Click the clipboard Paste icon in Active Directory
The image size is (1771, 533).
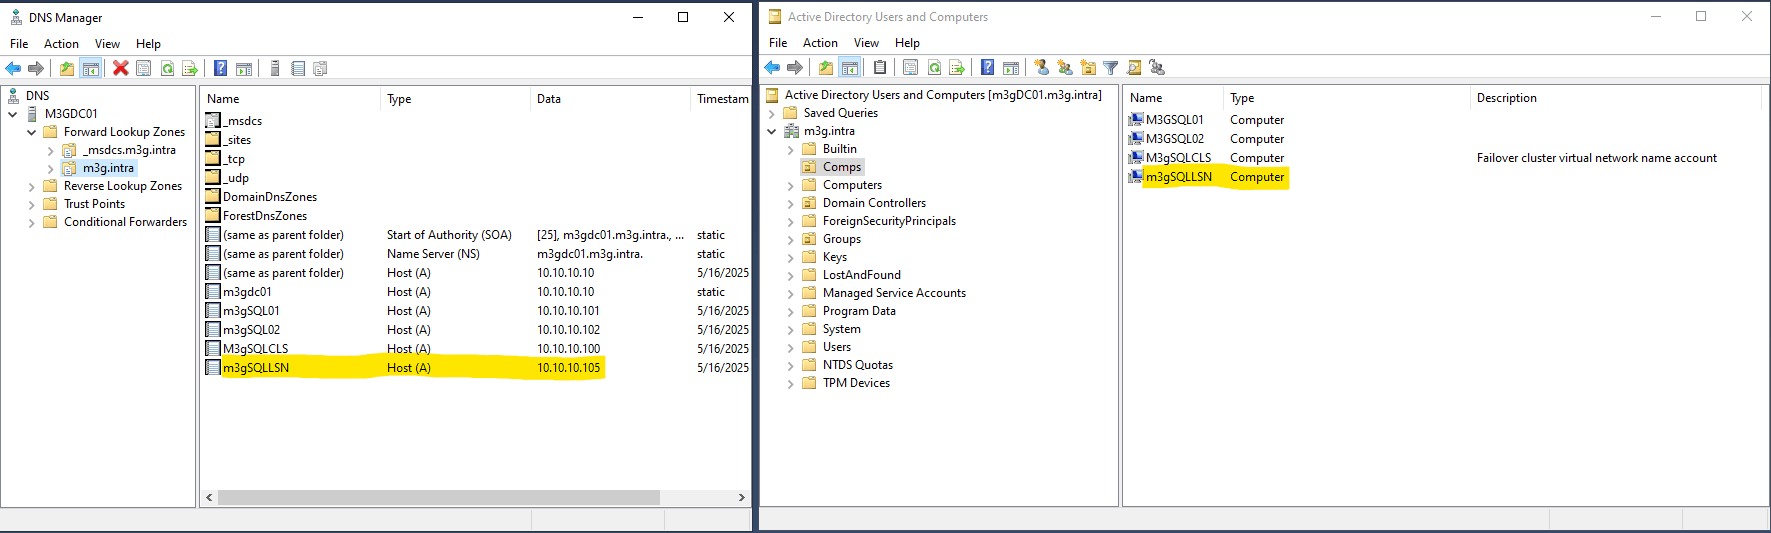point(880,67)
